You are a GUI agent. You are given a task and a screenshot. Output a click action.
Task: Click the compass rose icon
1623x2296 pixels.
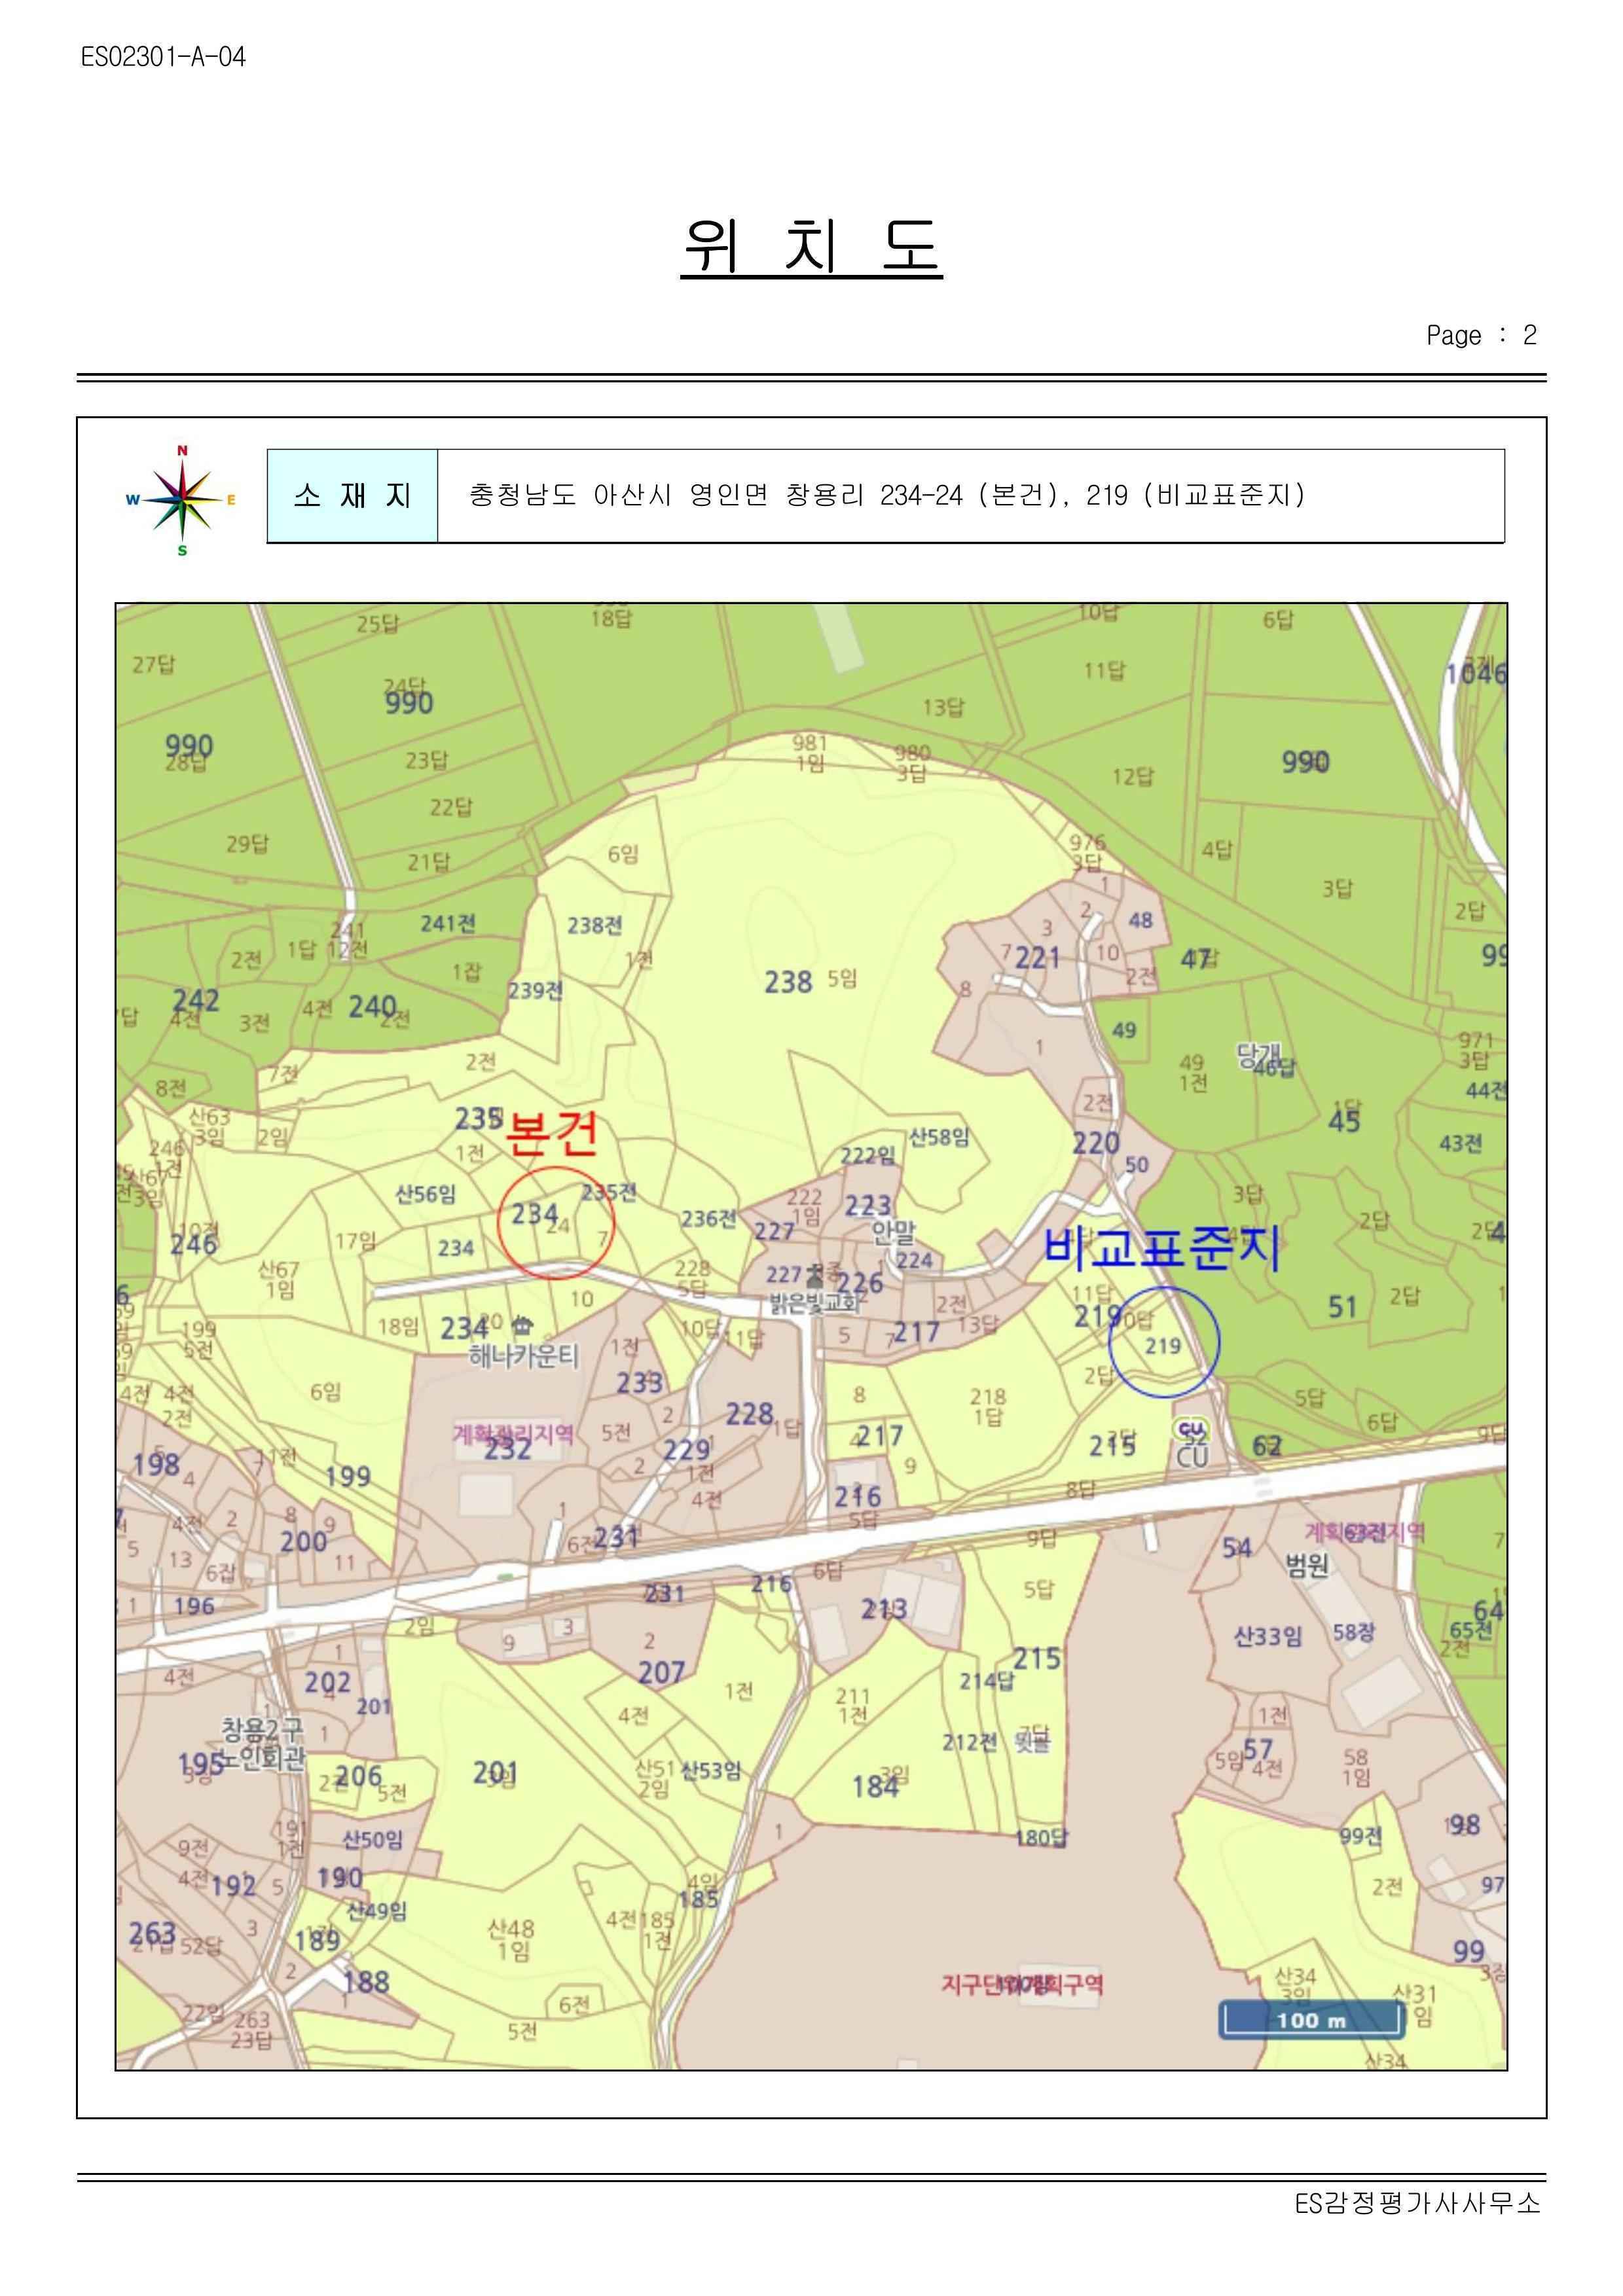point(182,499)
